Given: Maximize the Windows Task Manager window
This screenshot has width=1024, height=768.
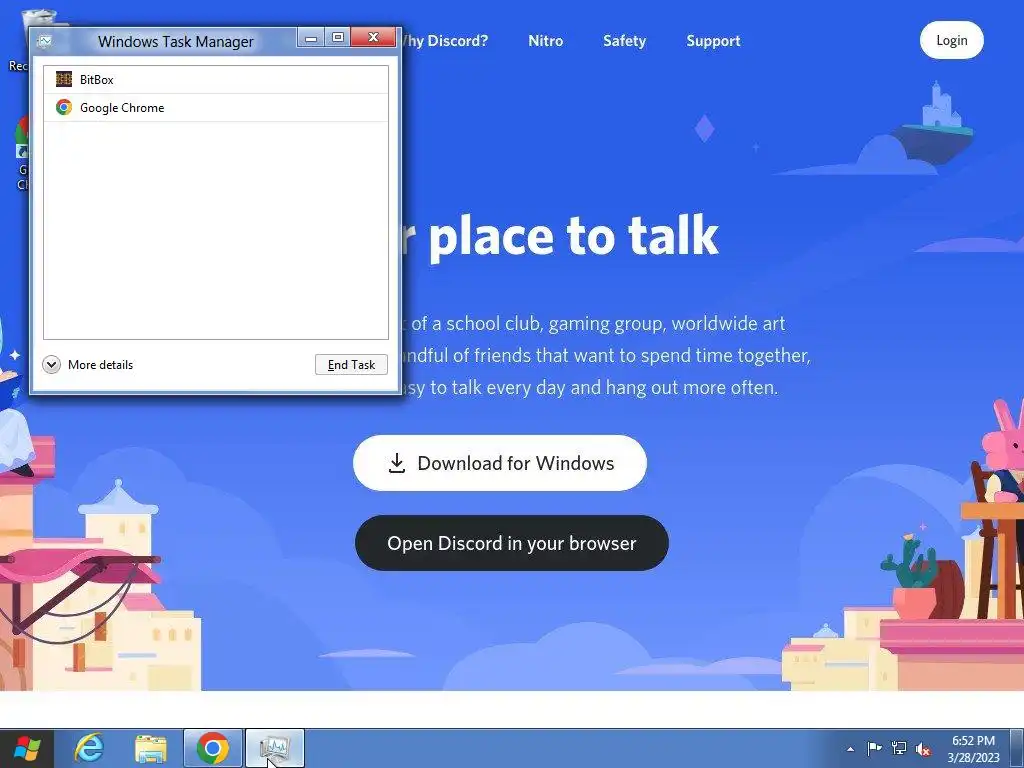Looking at the screenshot, I should point(338,38).
